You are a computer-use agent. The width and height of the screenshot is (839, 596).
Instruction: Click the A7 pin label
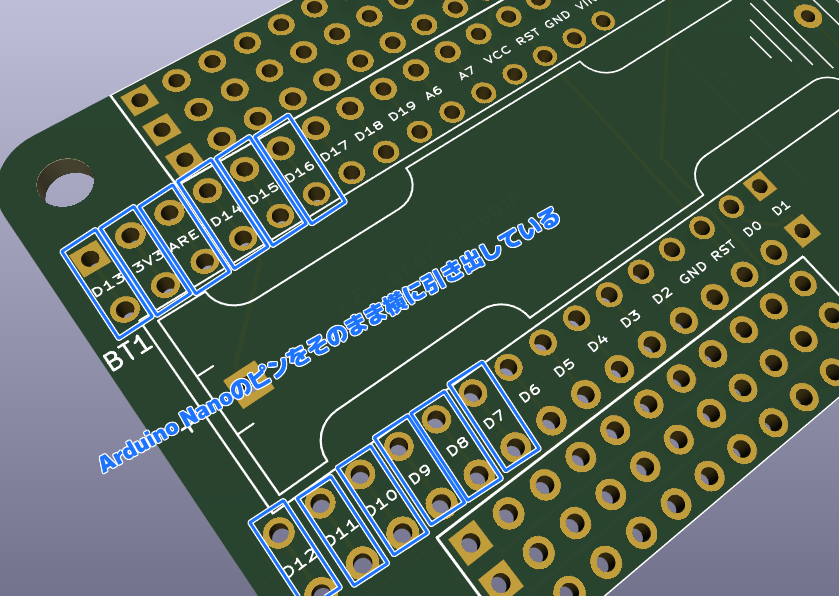pos(466,73)
